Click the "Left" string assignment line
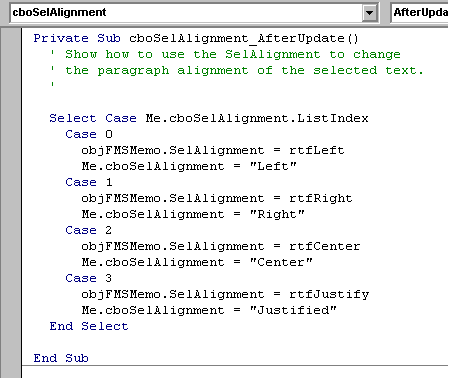The height and width of the screenshot is (378, 449). (189, 166)
